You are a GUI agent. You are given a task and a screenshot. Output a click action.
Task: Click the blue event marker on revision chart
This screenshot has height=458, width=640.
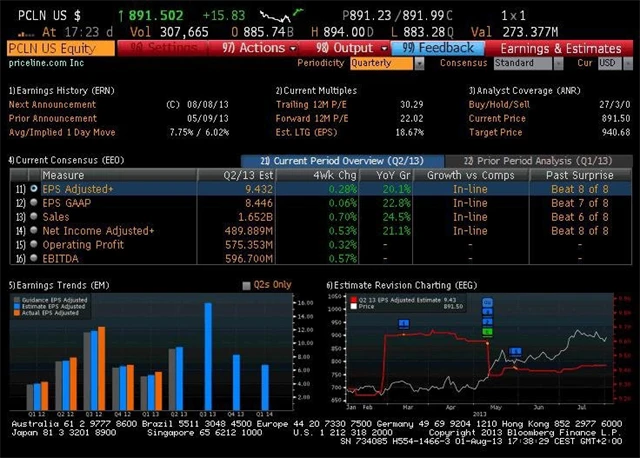404,323
